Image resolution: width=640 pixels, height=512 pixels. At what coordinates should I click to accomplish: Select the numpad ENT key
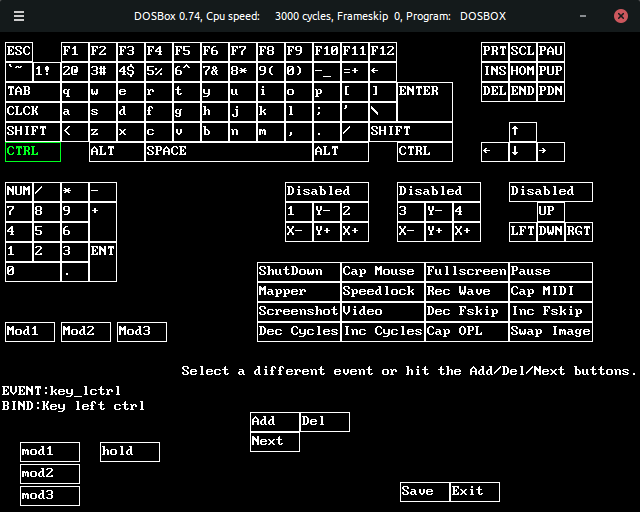103,262
